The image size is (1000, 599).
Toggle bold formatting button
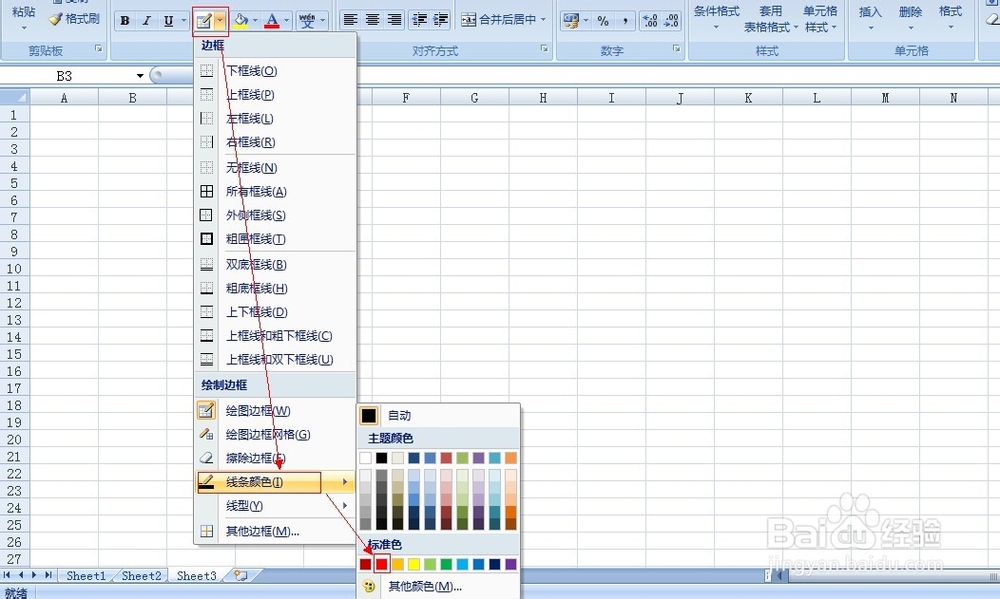125,20
